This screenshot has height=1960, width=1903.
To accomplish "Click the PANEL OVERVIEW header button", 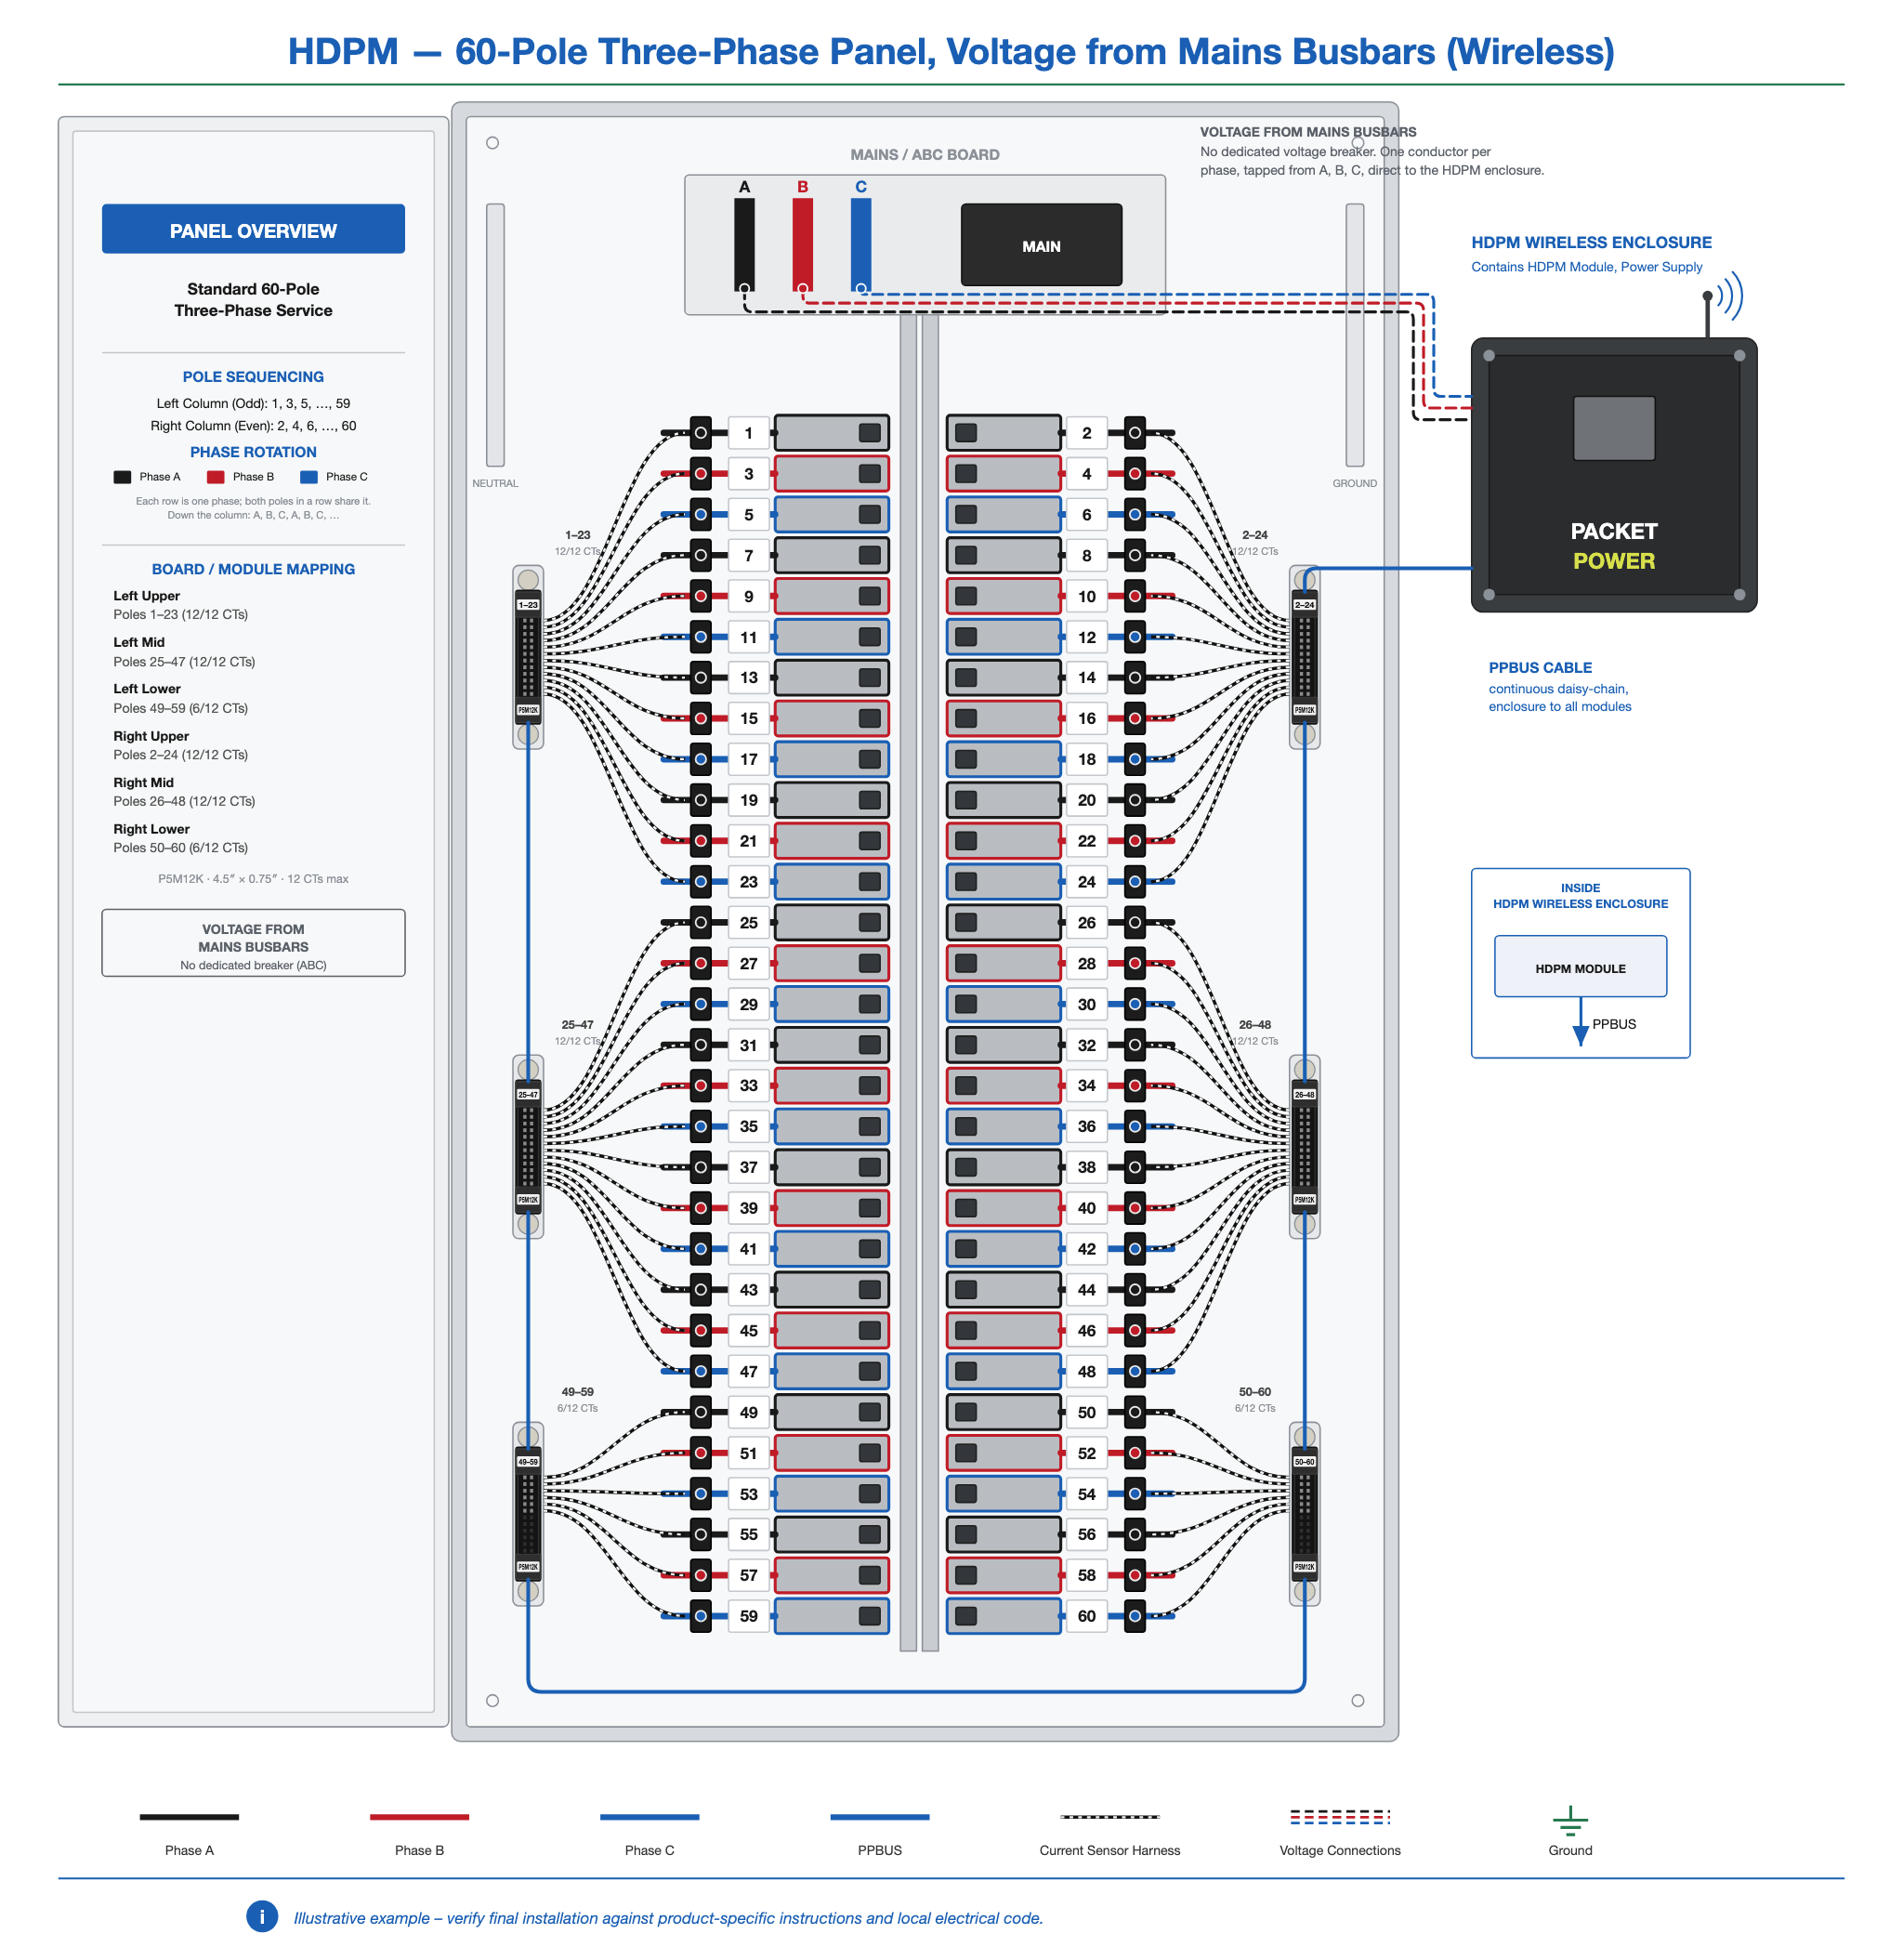I will point(253,229).
